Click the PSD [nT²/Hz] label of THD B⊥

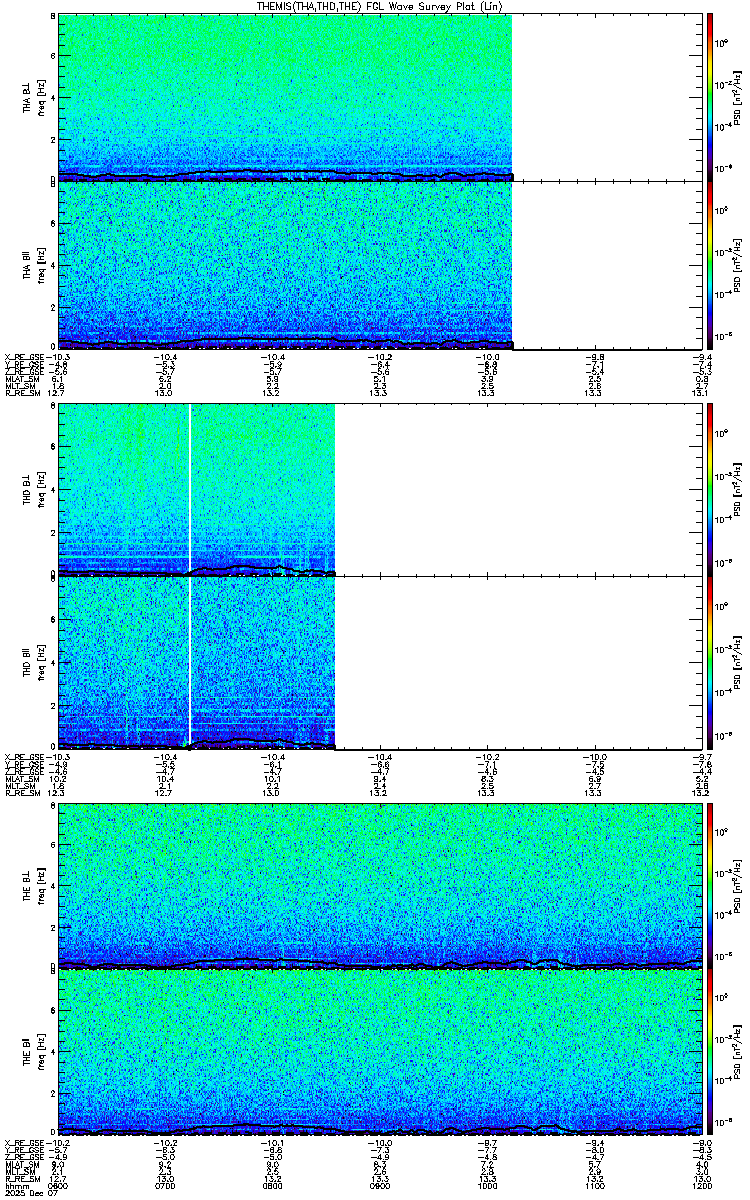tap(740, 489)
